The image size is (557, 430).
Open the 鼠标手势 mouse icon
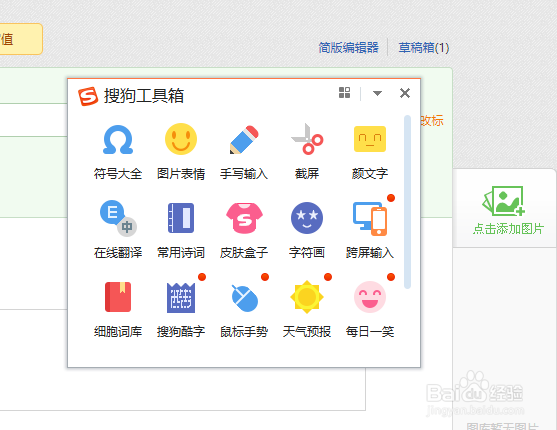[x=244, y=298]
